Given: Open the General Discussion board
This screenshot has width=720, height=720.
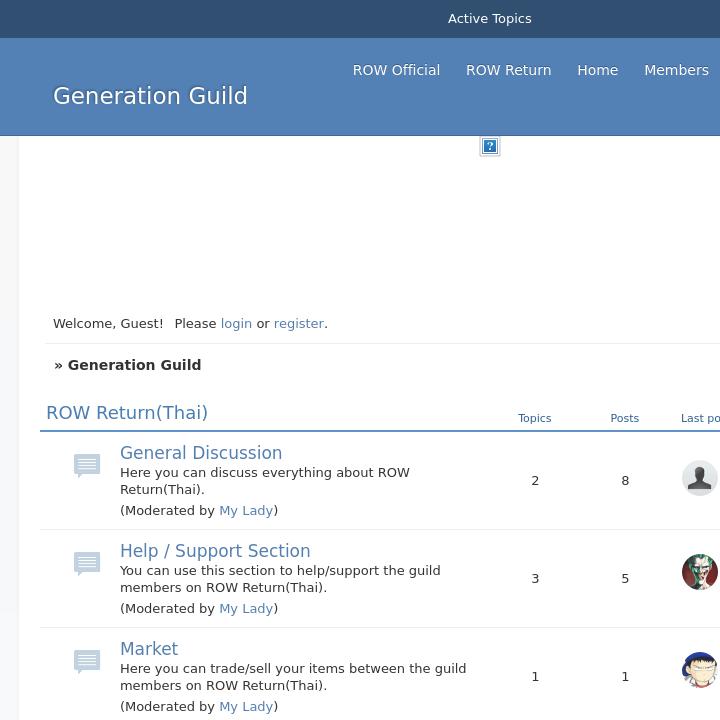Looking at the screenshot, I should point(201,453).
